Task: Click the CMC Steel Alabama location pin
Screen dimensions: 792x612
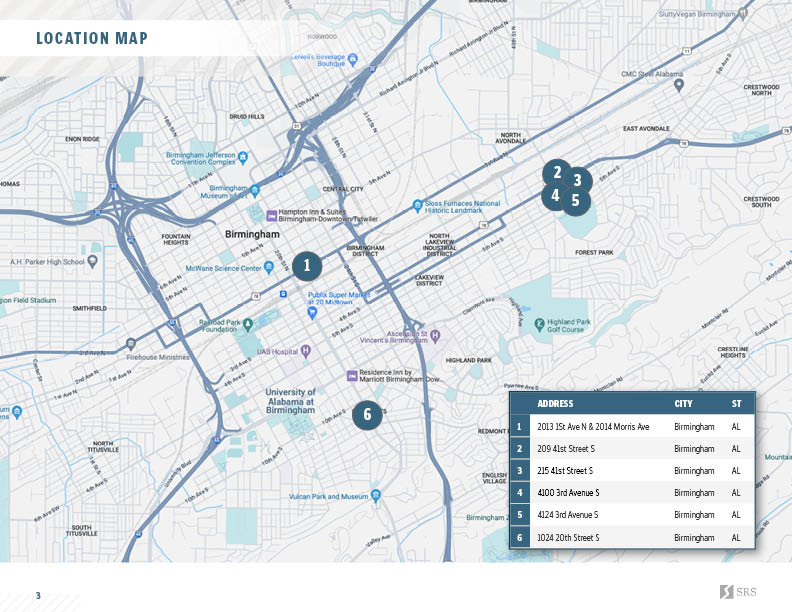Action: click(679, 86)
